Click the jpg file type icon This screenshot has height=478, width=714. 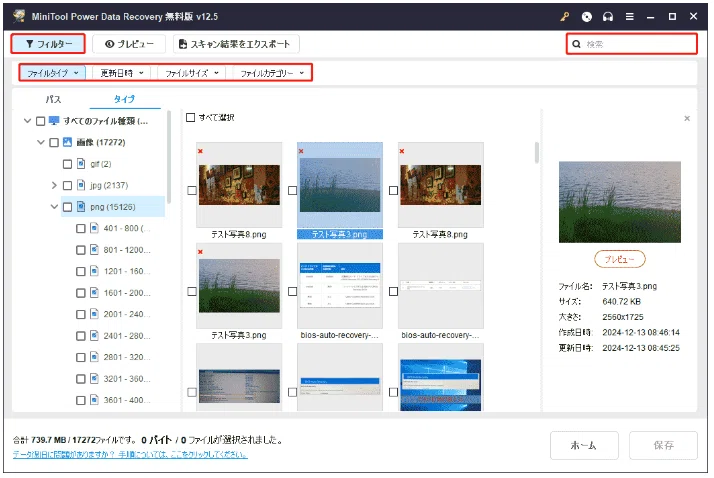pyautogui.click(x=81, y=185)
